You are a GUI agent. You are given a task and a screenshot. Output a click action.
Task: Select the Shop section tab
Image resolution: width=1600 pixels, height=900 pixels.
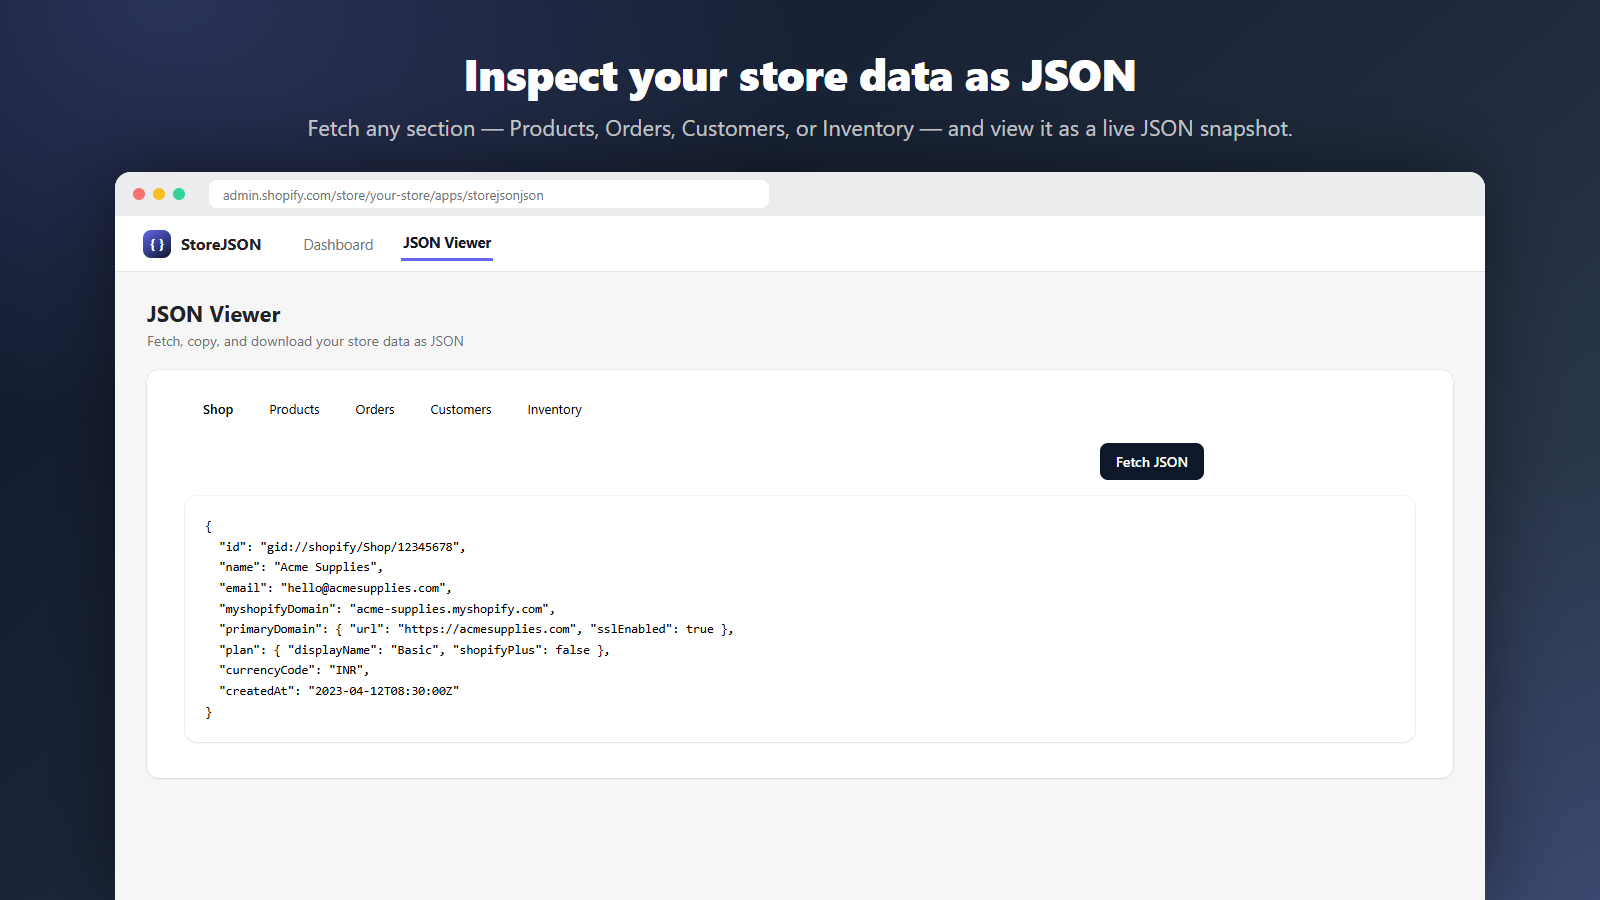(x=218, y=410)
